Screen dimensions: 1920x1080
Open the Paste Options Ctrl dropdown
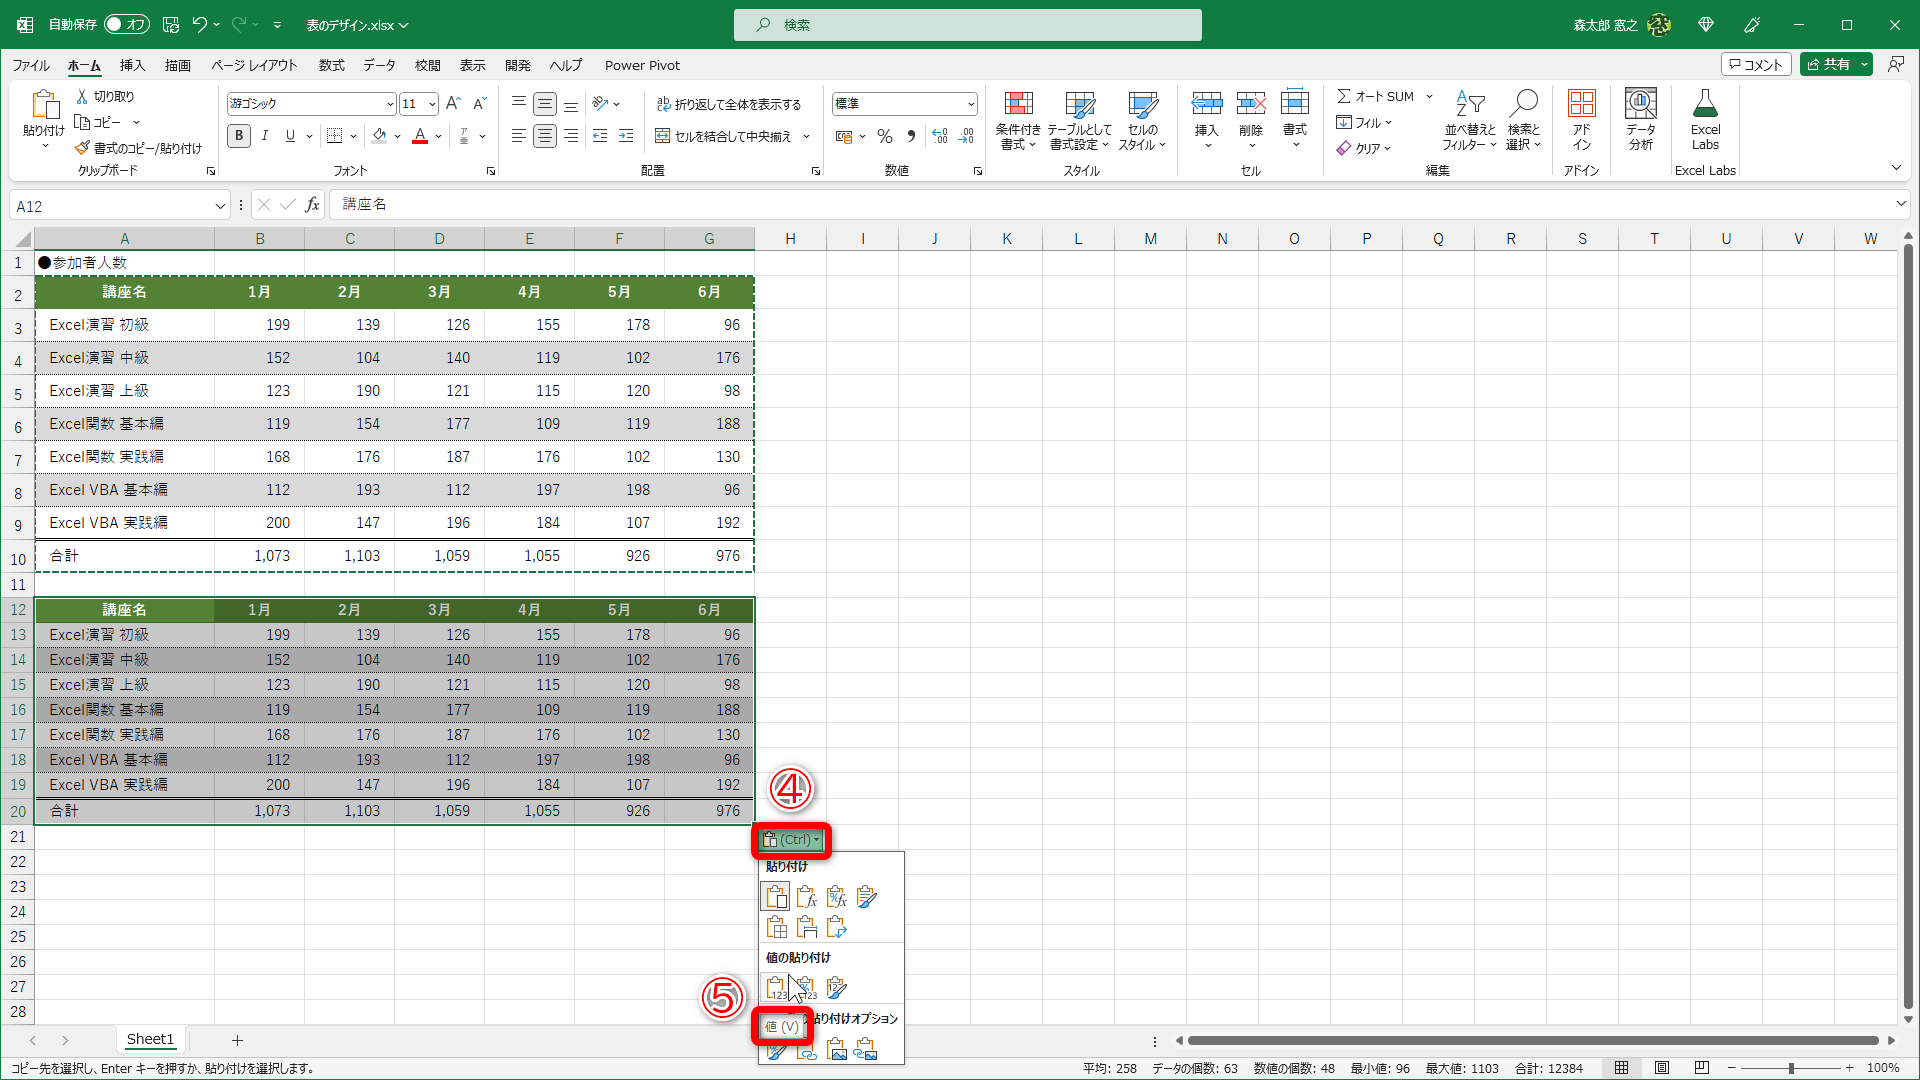[x=791, y=840]
